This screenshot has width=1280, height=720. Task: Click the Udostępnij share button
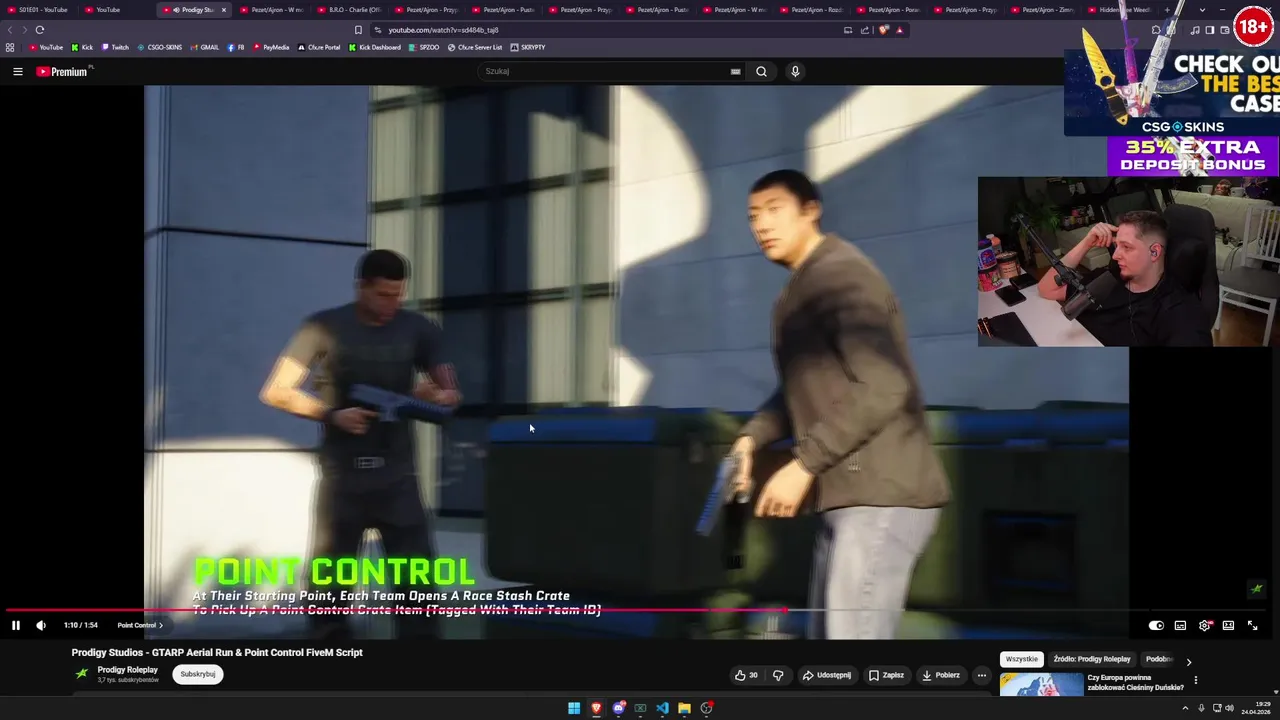click(827, 675)
